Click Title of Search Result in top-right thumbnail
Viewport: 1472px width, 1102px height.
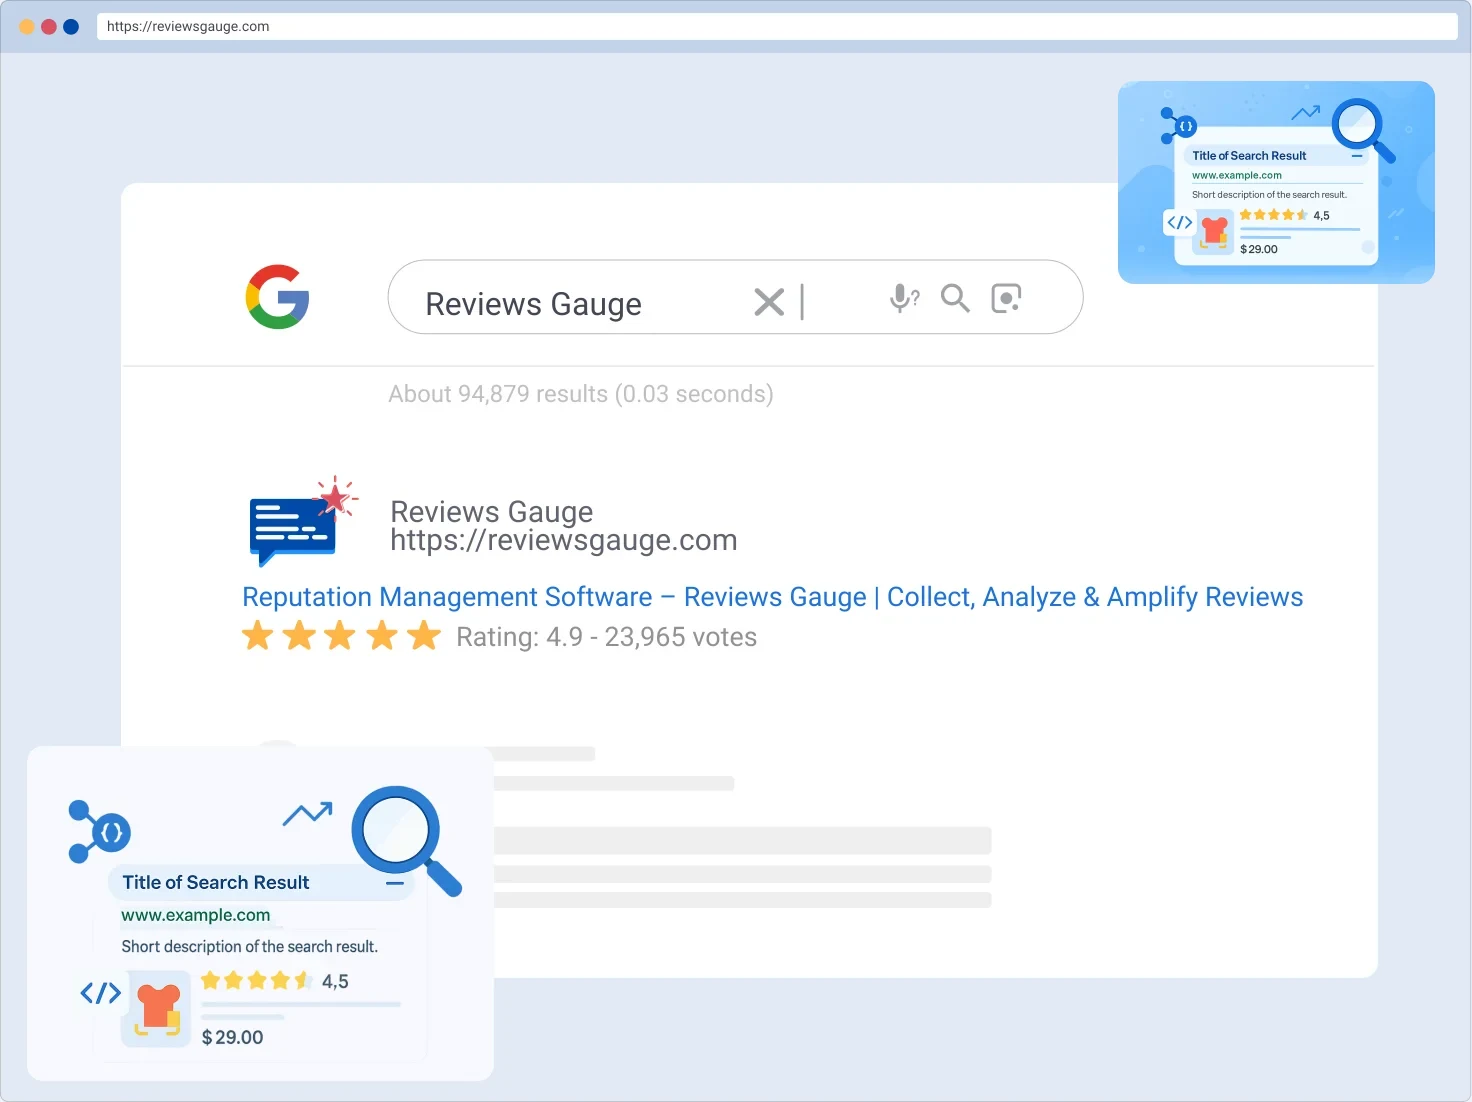(1249, 155)
